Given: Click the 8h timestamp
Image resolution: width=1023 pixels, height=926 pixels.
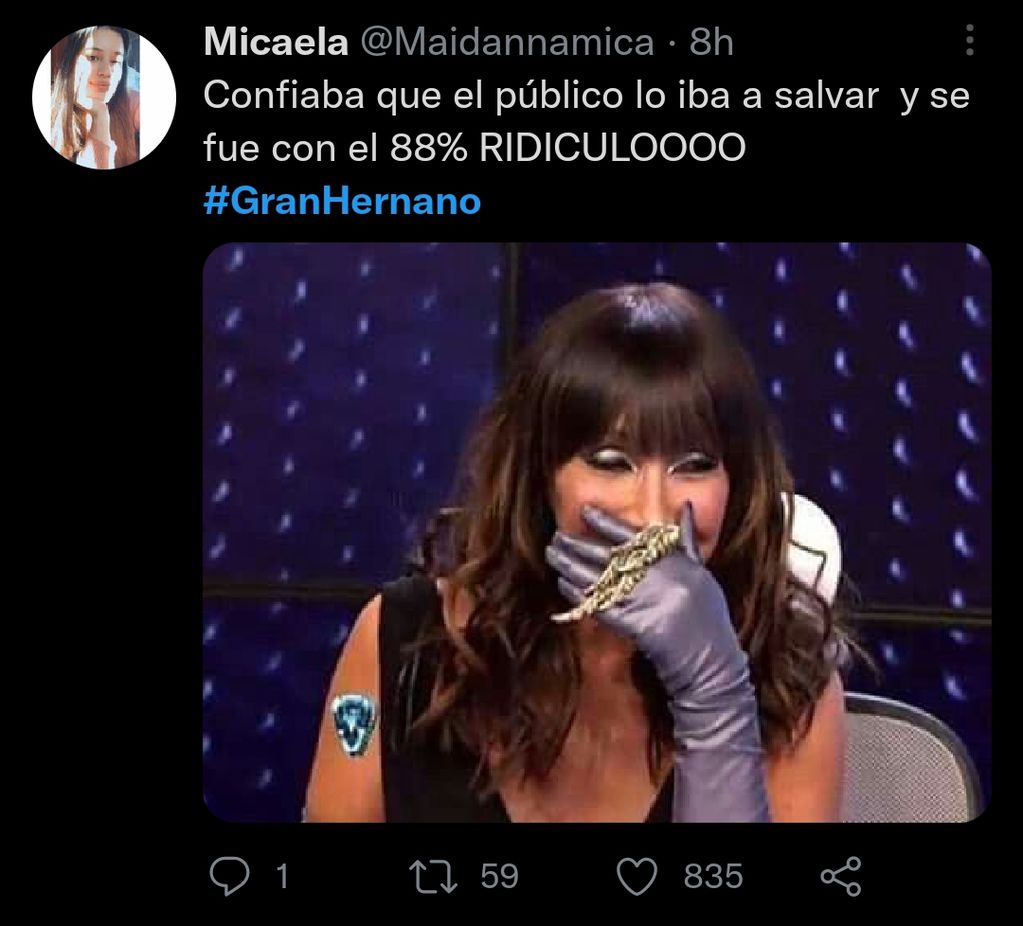Looking at the screenshot, I should (711, 42).
